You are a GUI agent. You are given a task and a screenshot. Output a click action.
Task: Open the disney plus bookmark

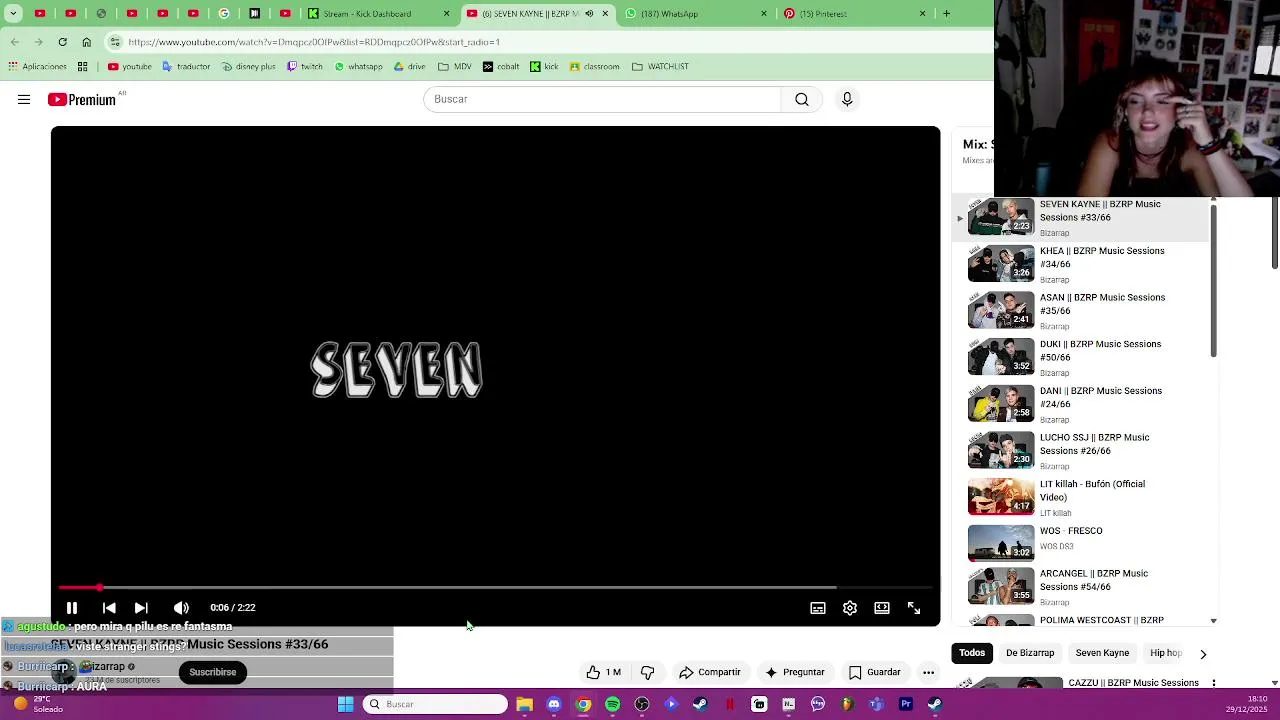pos(247,67)
